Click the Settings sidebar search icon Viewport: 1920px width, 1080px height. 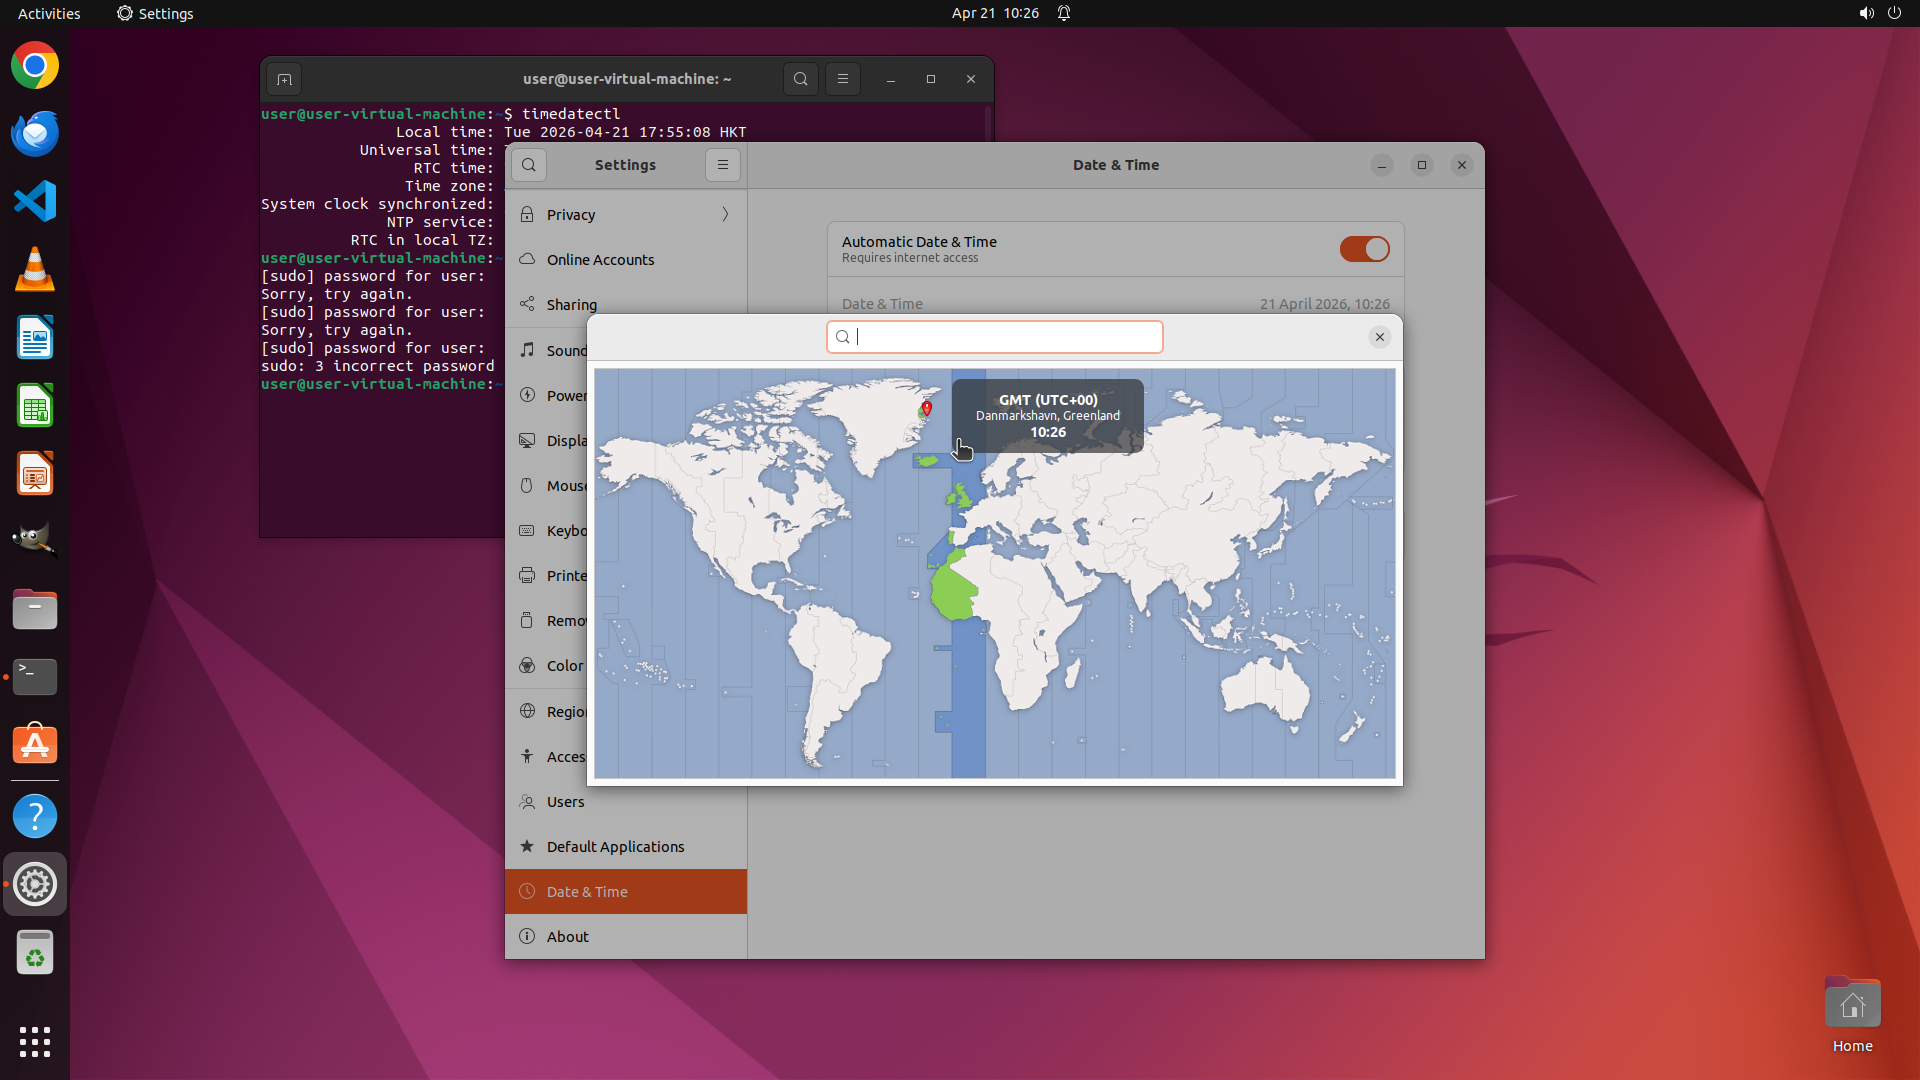pyautogui.click(x=529, y=165)
